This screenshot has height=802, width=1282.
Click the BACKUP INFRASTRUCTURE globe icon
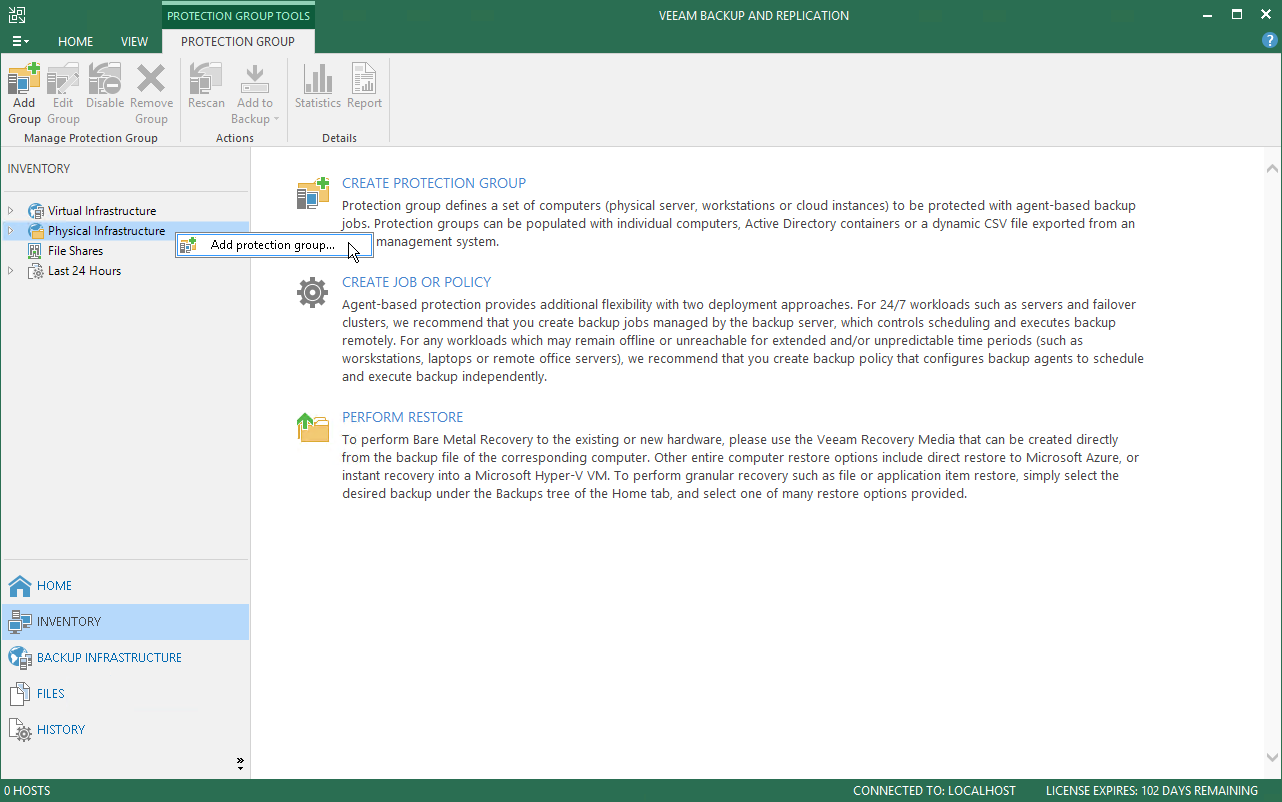pos(20,658)
